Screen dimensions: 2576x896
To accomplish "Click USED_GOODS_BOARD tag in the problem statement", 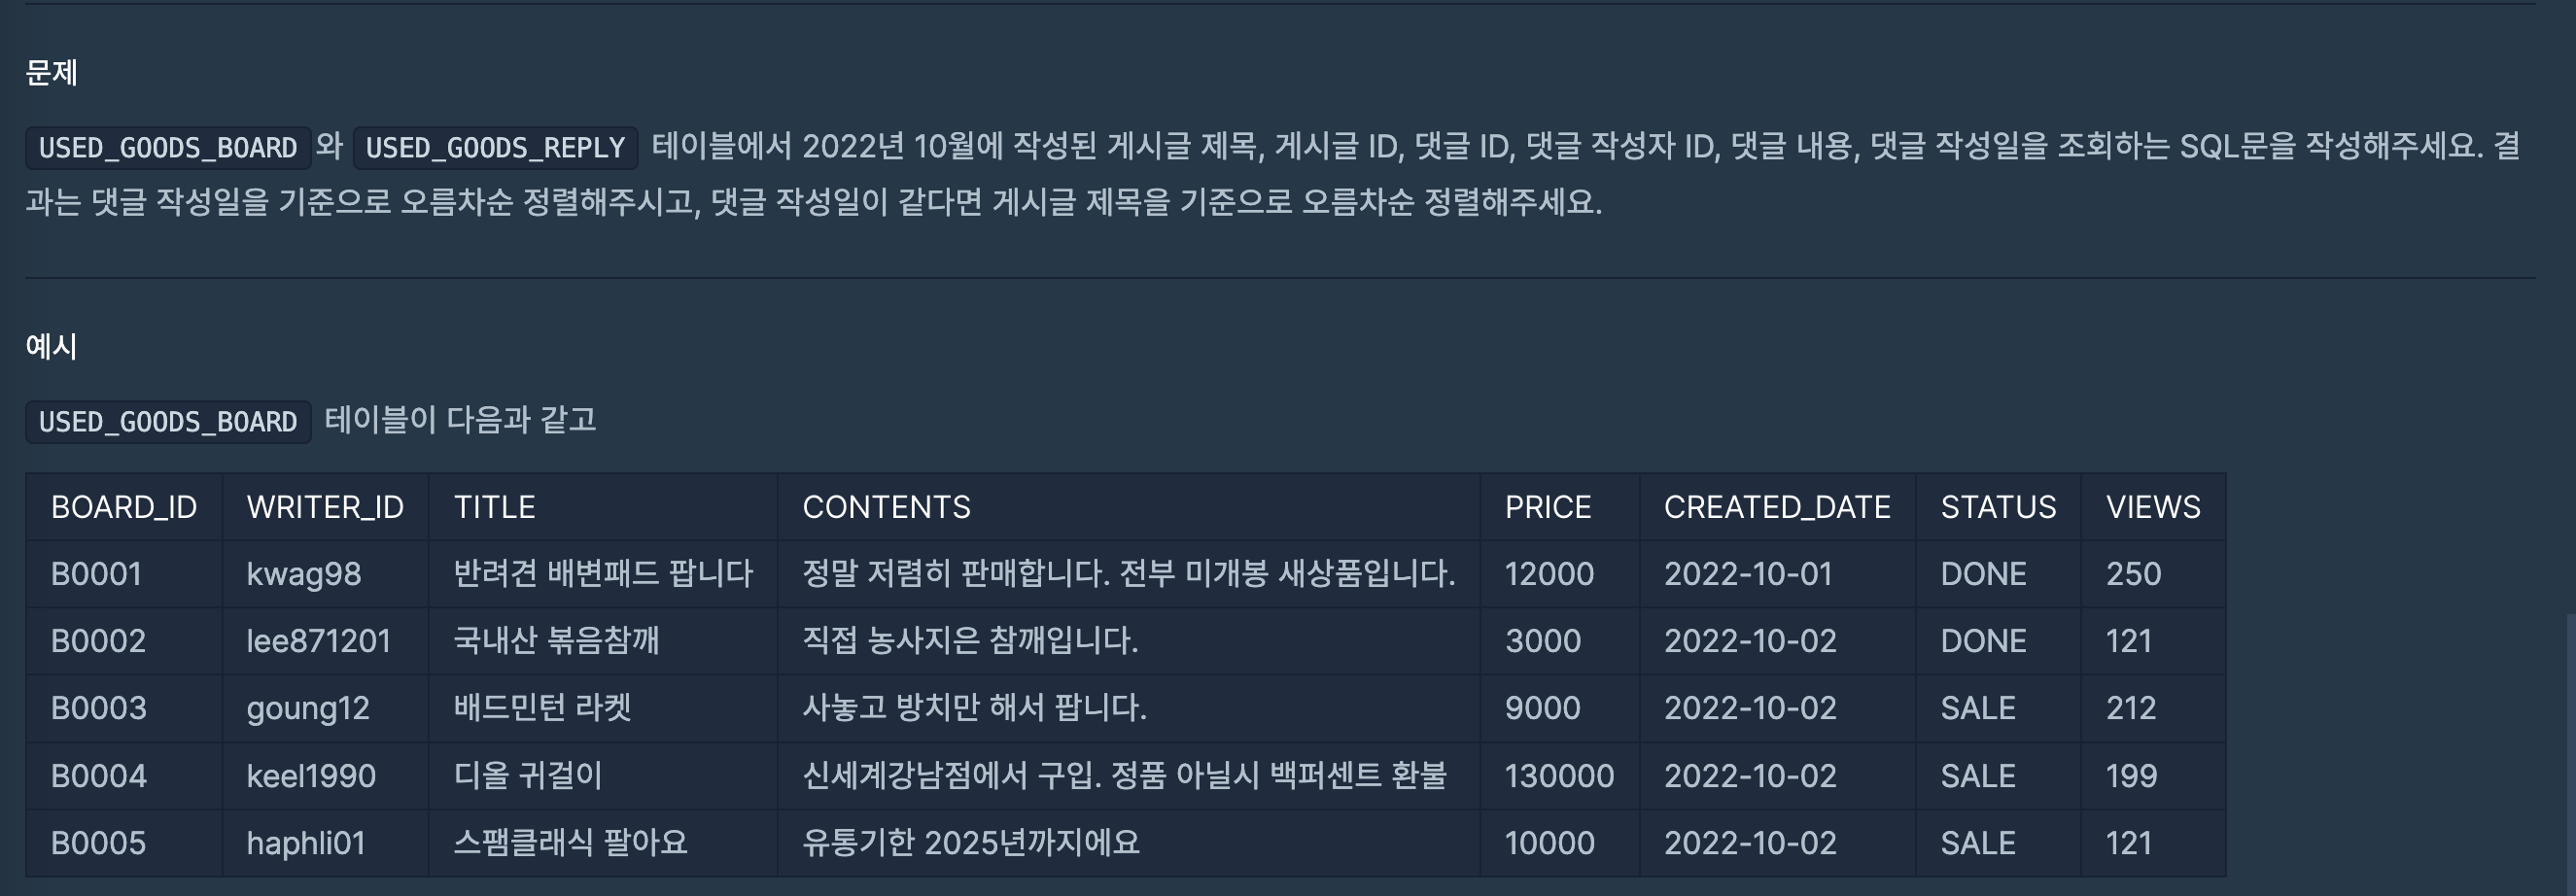I will tap(168, 148).
